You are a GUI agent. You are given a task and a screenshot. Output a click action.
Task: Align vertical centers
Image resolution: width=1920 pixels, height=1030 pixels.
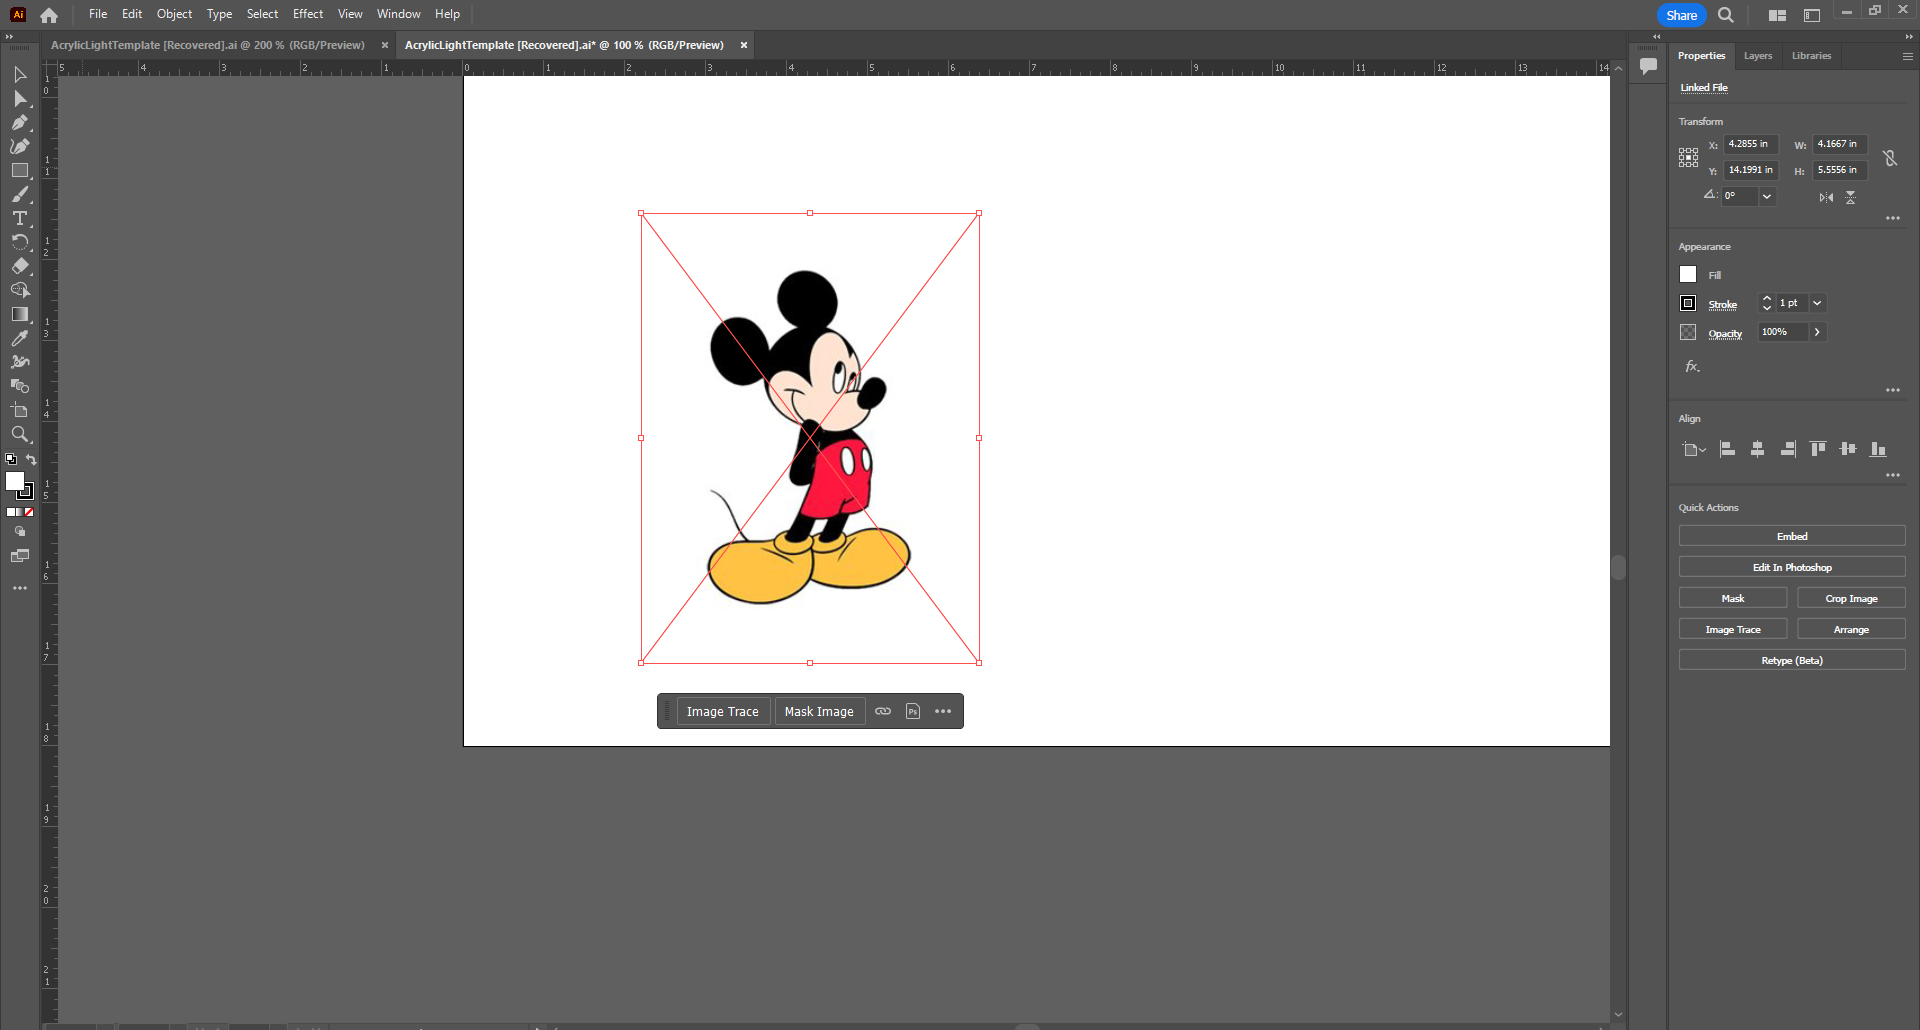click(1848, 449)
